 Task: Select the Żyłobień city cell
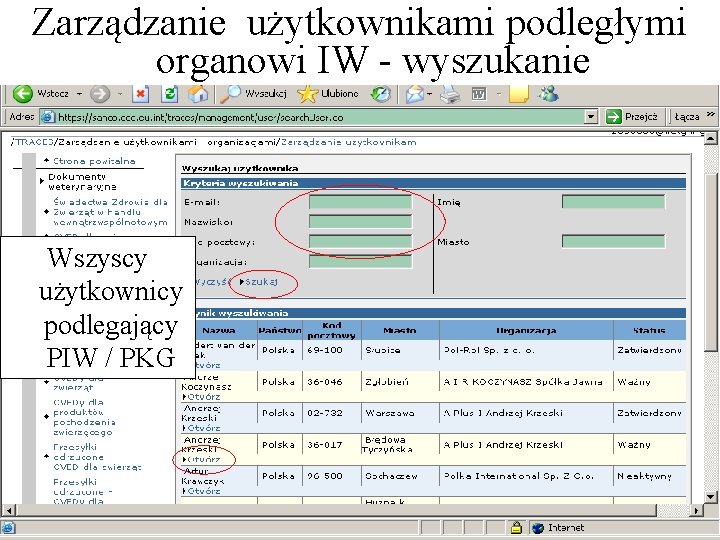click(x=387, y=382)
